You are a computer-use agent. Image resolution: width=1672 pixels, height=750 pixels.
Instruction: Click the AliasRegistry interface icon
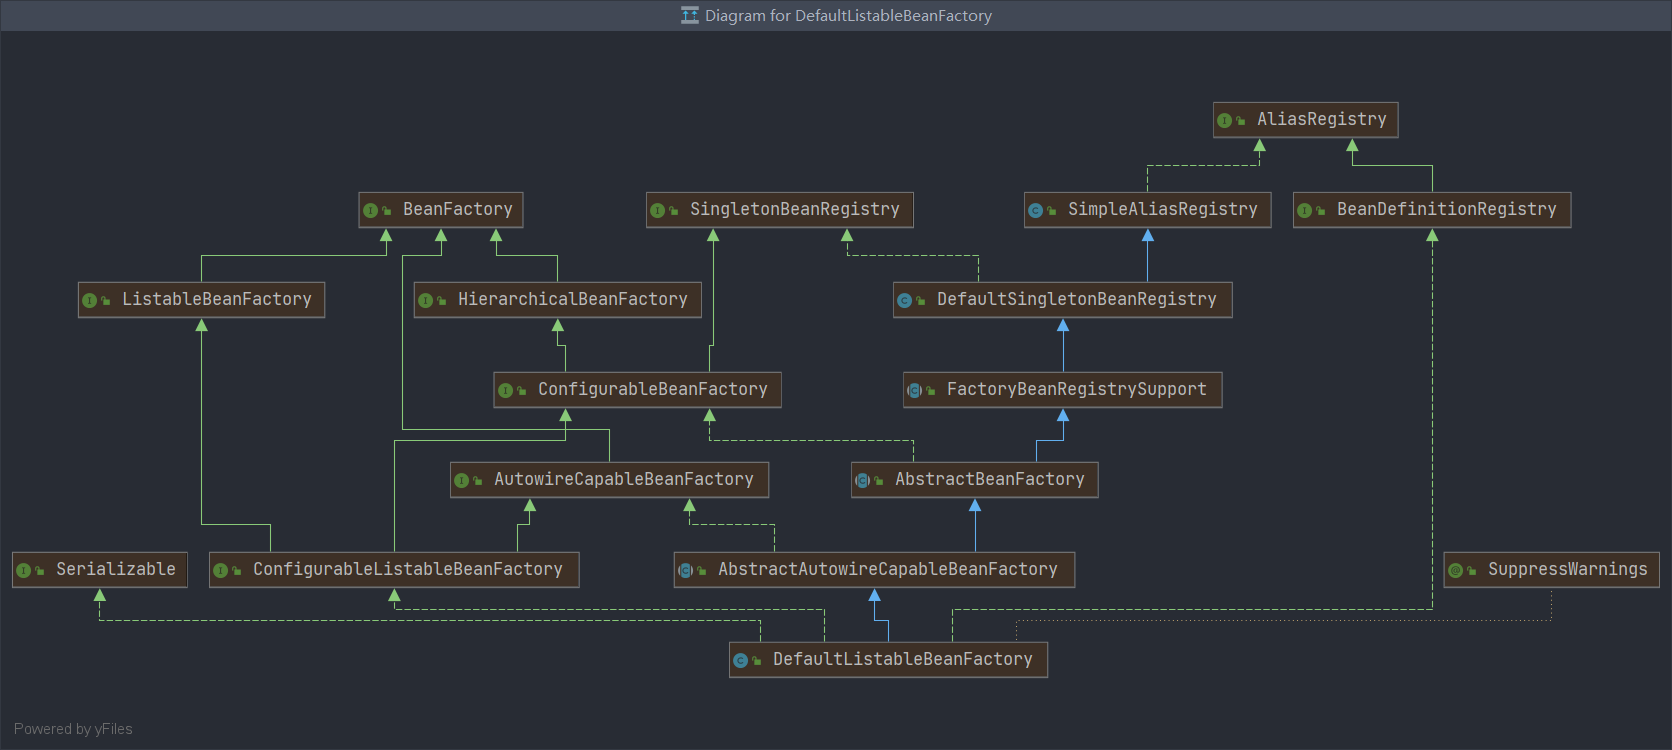(x=1224, y=121)
